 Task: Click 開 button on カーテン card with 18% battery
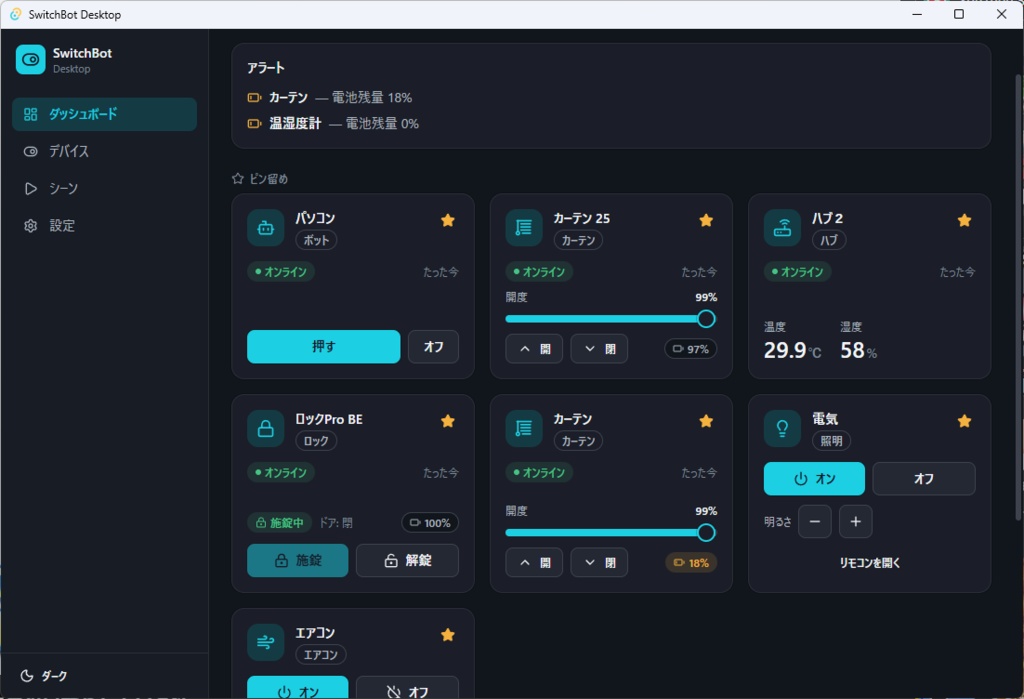point(534,562)
